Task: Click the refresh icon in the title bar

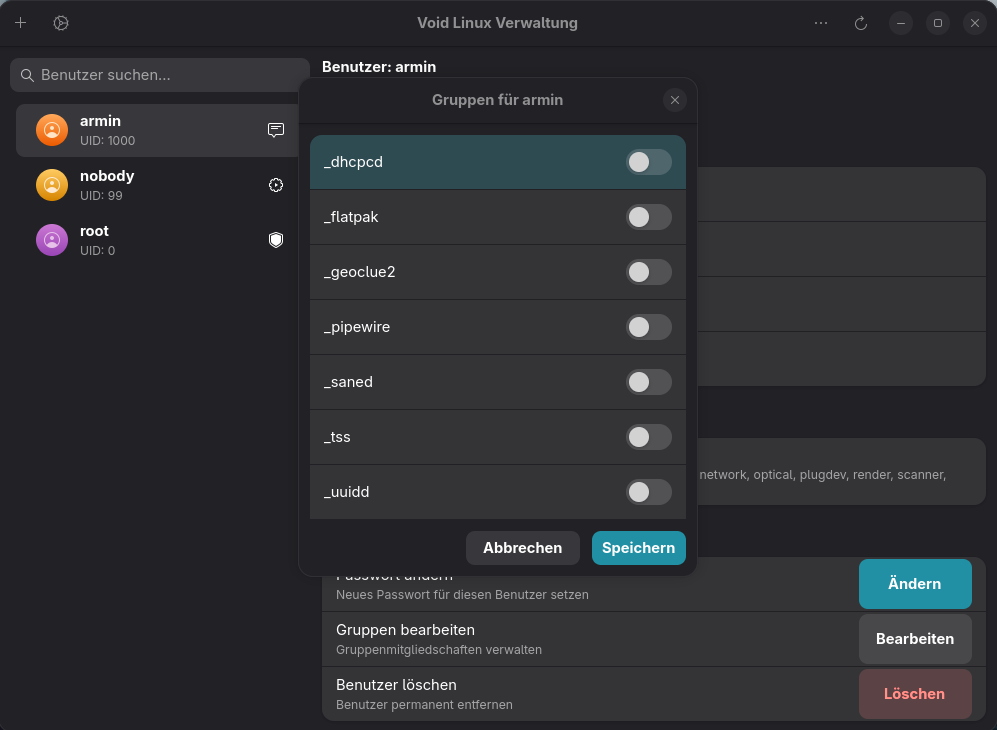Action: pos(860,23)
